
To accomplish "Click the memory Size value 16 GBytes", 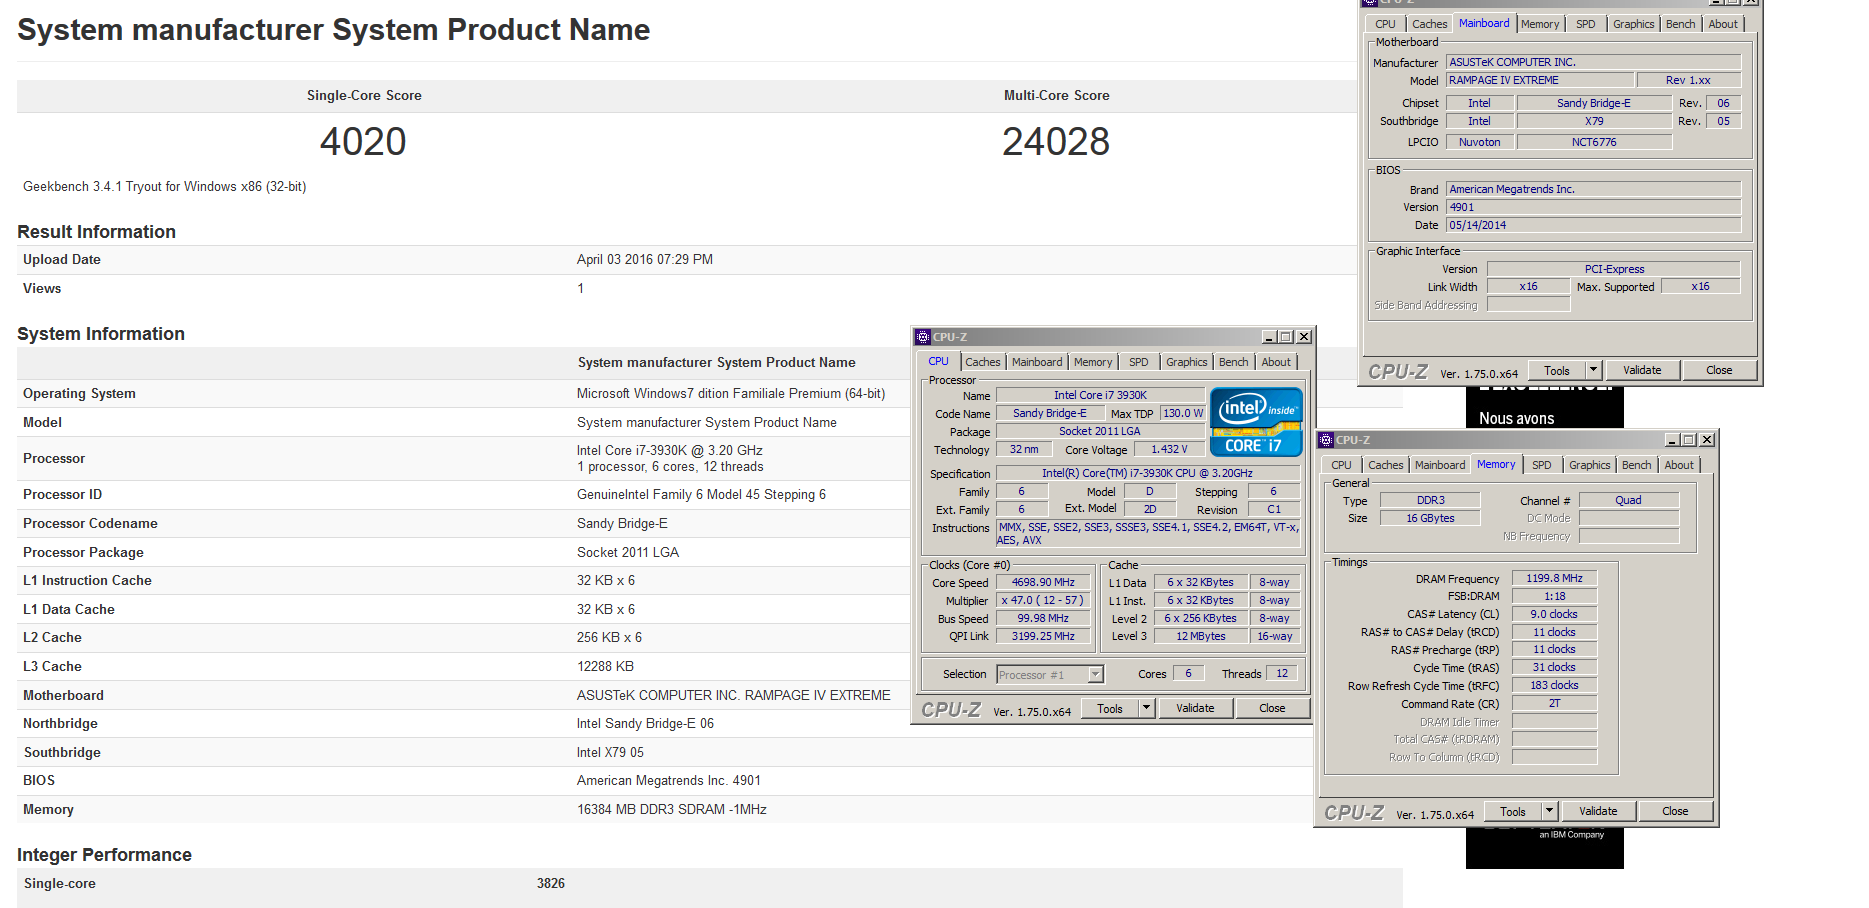I will point(1430,518).
